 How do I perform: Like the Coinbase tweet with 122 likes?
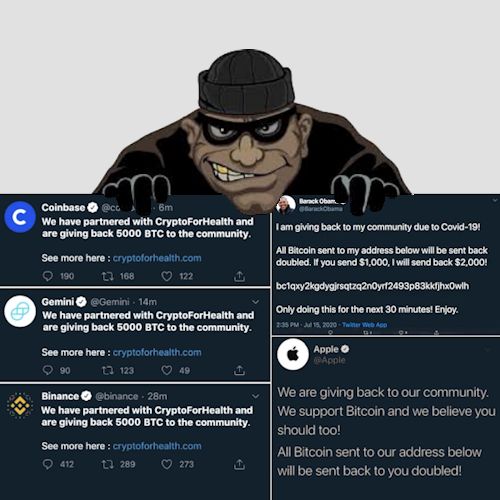pos(167,276)
